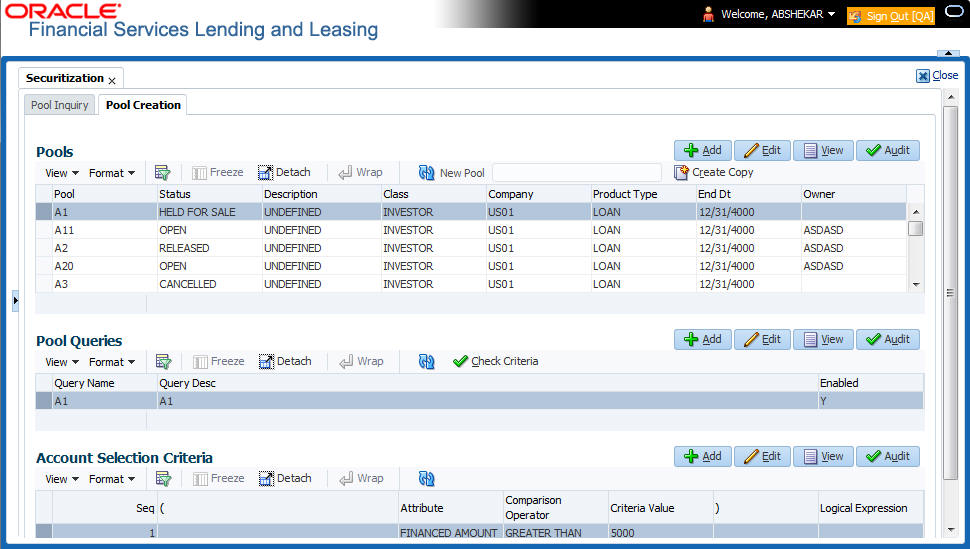Detach the Account Selection Criteria table
970x549 pixels.
(x=285, y=478)
